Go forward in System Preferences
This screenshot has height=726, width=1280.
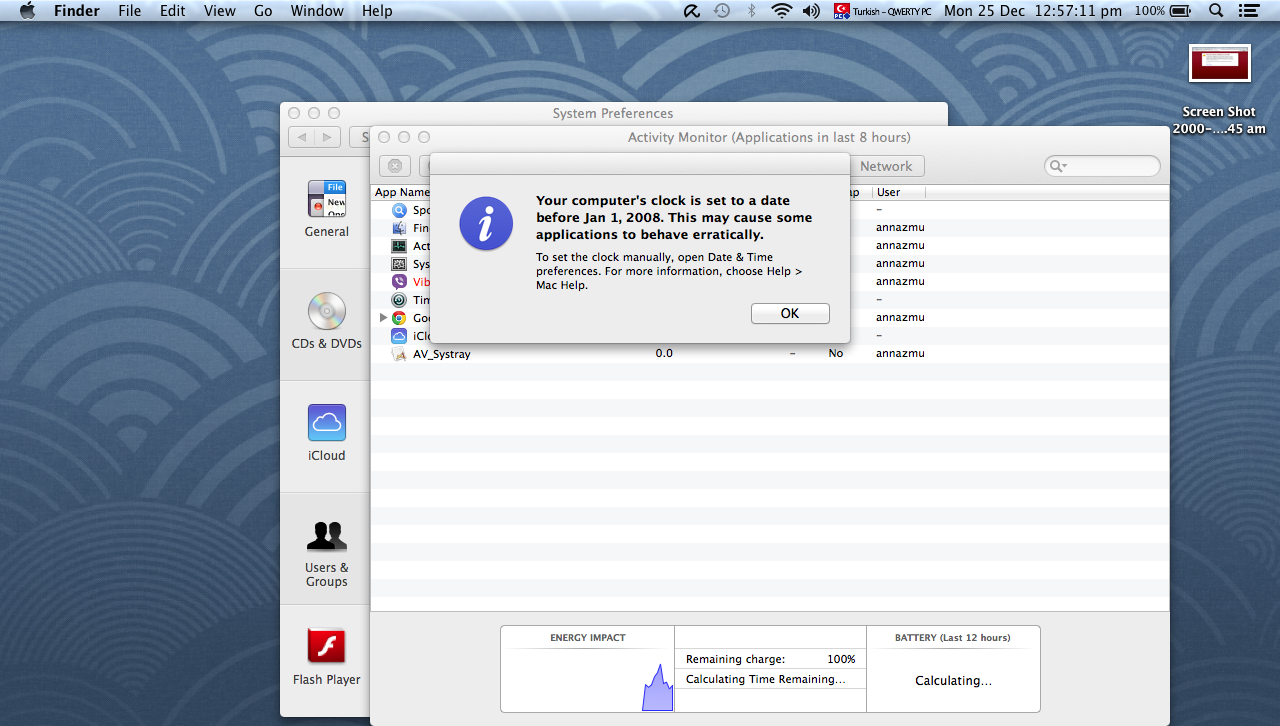click(327, 137)
